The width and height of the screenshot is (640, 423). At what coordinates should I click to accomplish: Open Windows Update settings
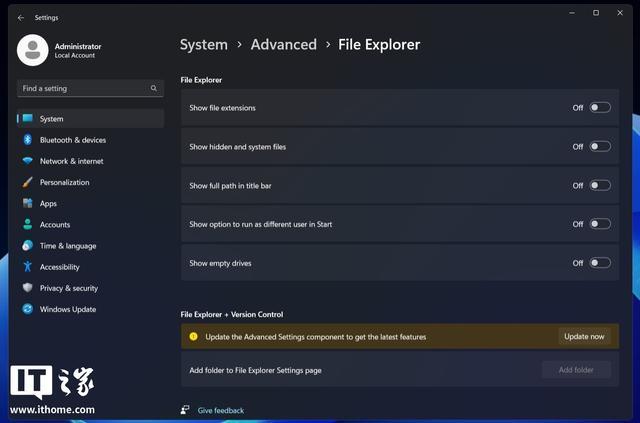pyautogui.click(x=68, y=309)
